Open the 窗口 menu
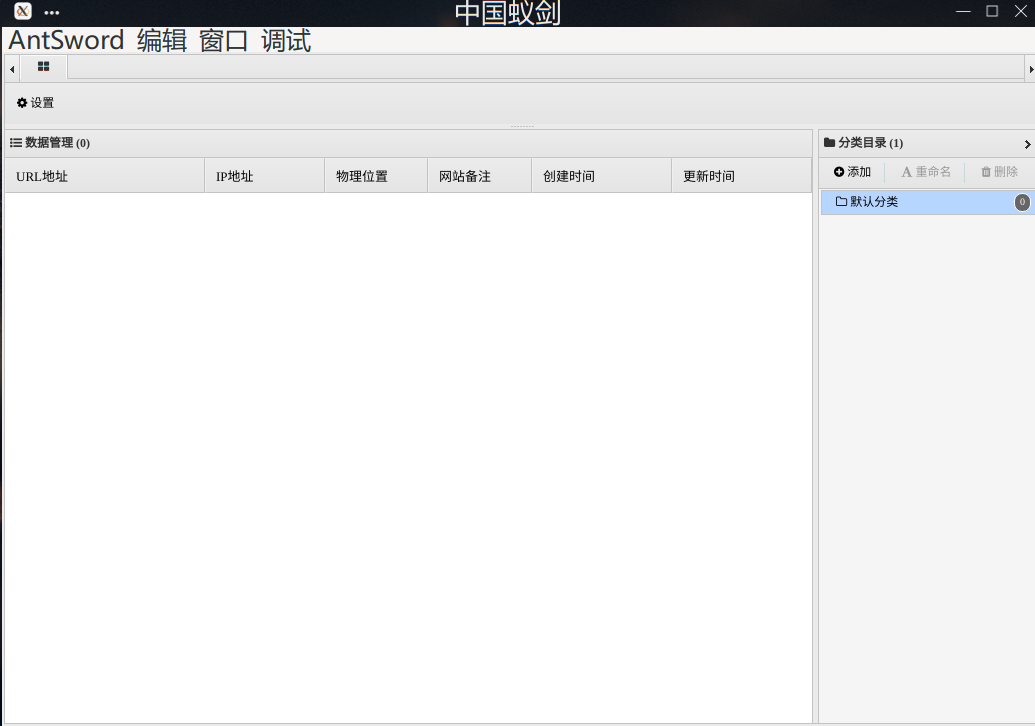The height and width of the screenshot is (726, 1035). [221, 41]
